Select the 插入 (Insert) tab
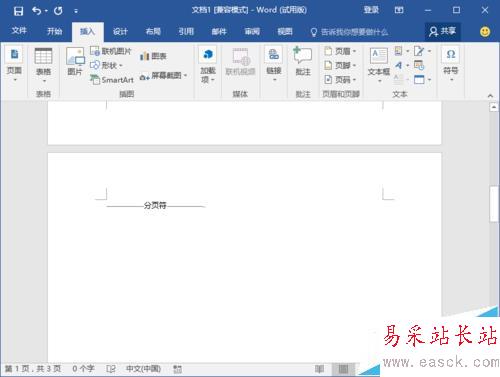 (87, 31)
